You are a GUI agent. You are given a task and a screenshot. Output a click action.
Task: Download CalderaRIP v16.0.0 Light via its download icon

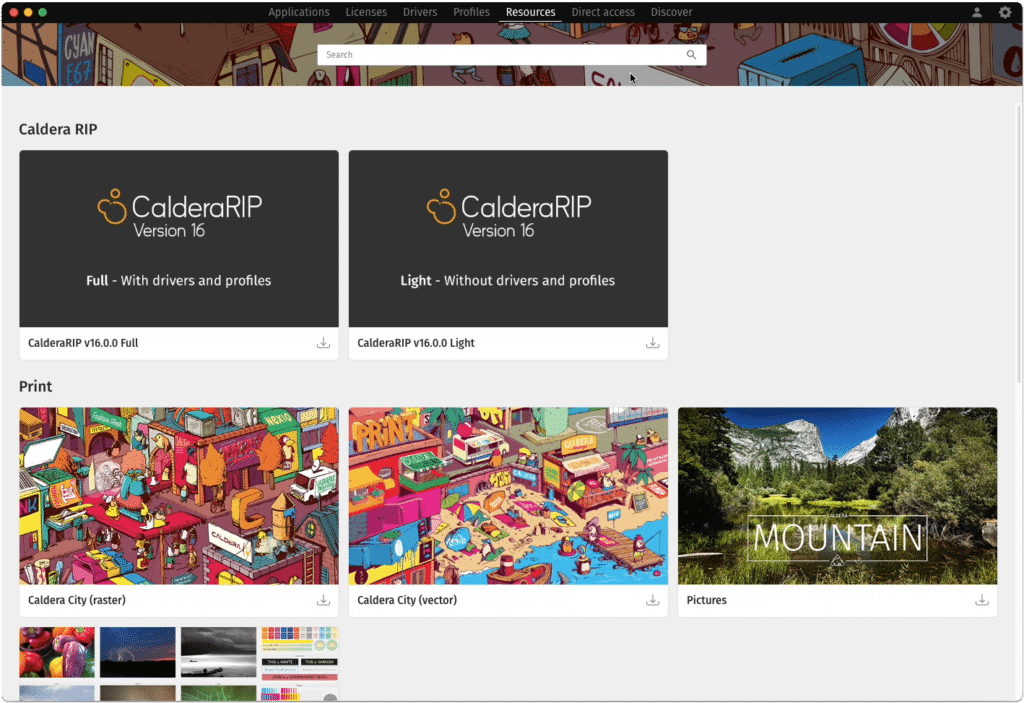(652, 343)
